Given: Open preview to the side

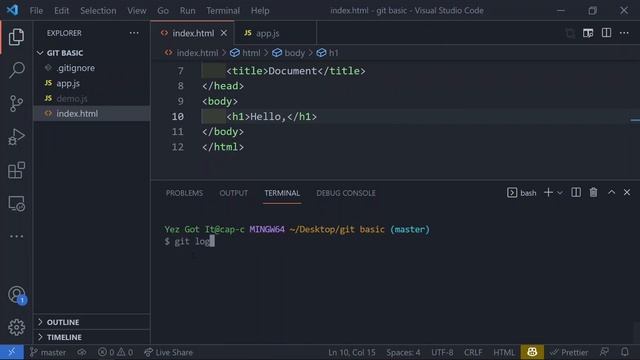Looking at the screenshot, I should pos(588,33).
